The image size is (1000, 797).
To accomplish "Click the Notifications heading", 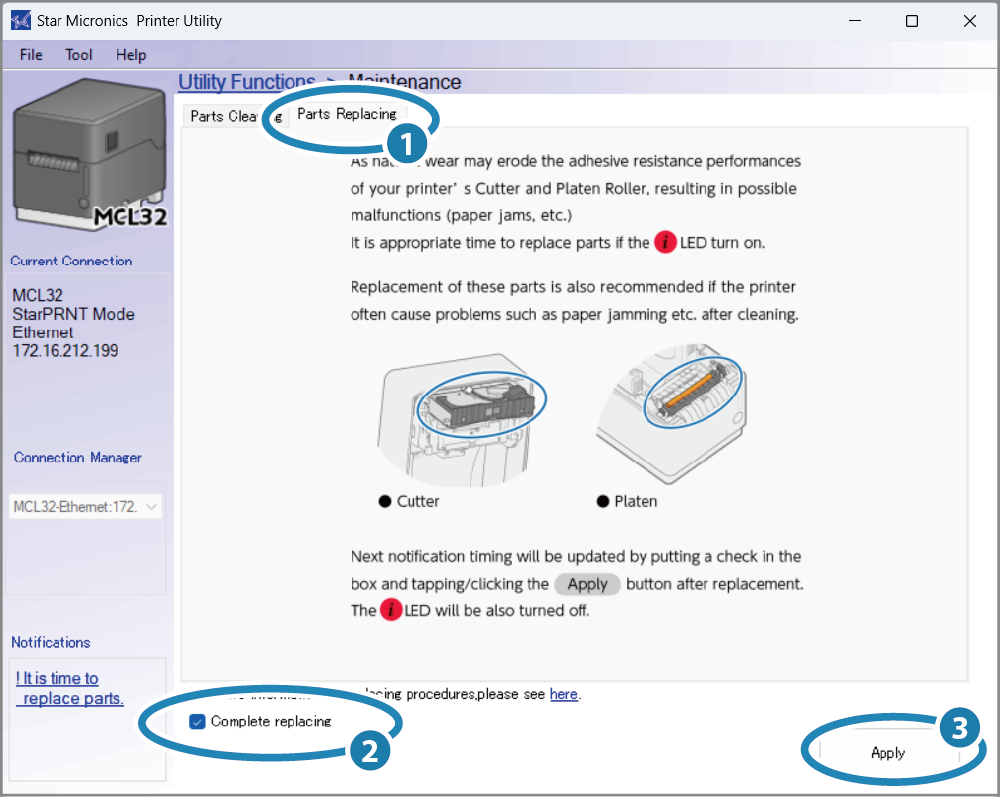I will click(51, 642).
